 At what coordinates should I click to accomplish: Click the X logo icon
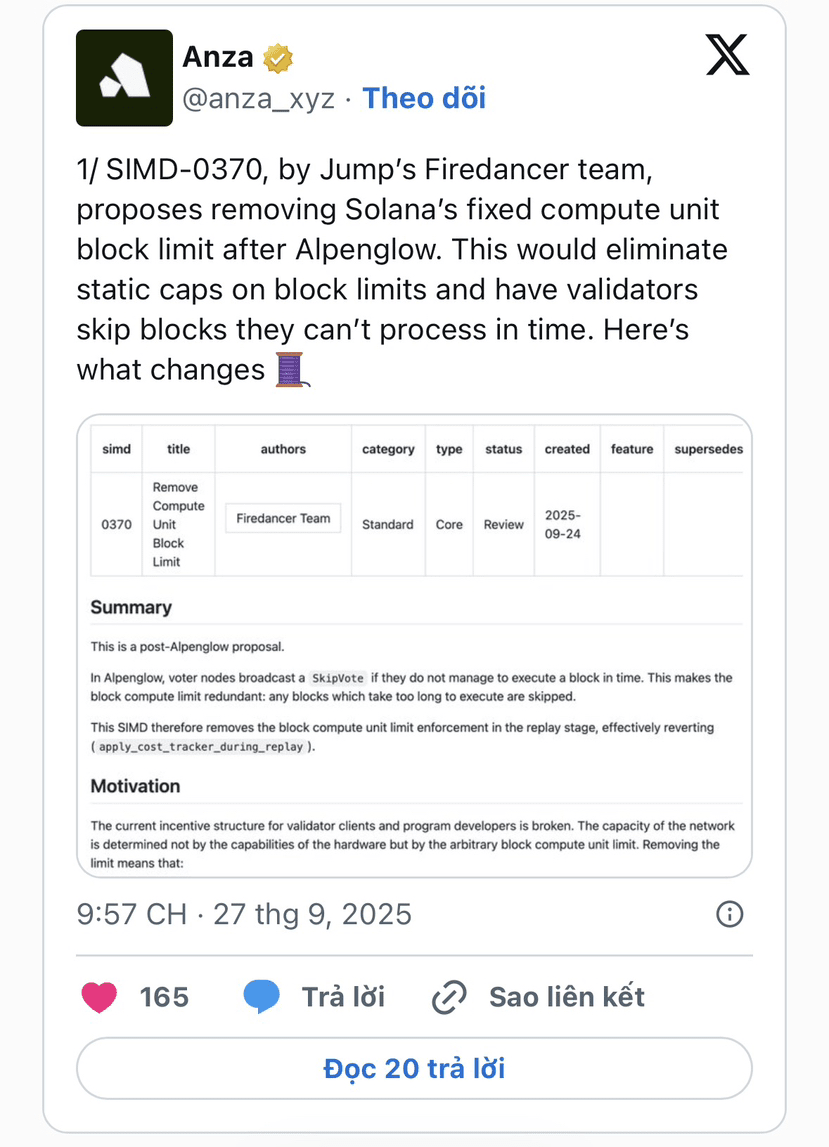tap(727, 55)
